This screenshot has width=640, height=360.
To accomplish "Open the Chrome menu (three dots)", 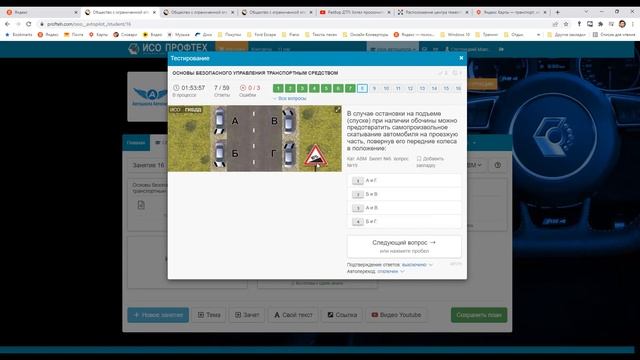I will (633, 24).
